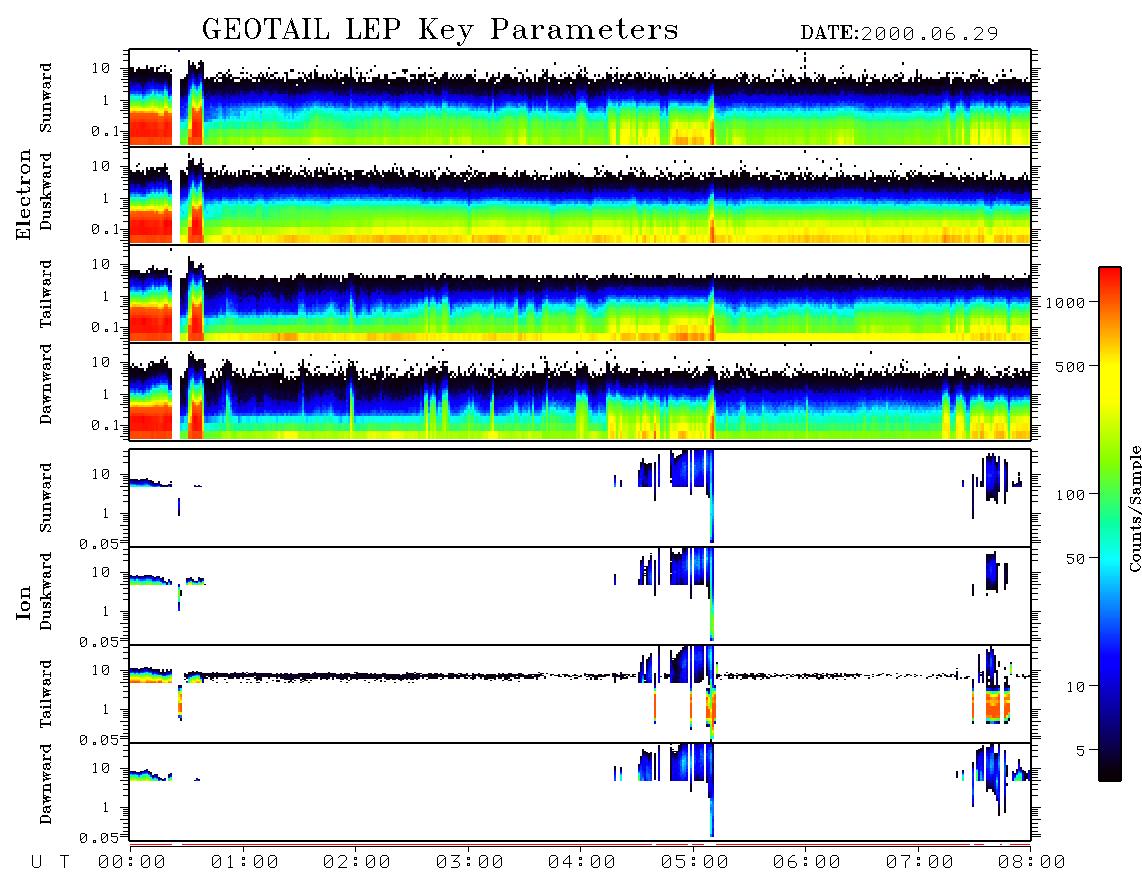Viewport: 1142px width, 880px height.
Task: Click the vertical 'Electron' group label
Action: tap(23, 194)
